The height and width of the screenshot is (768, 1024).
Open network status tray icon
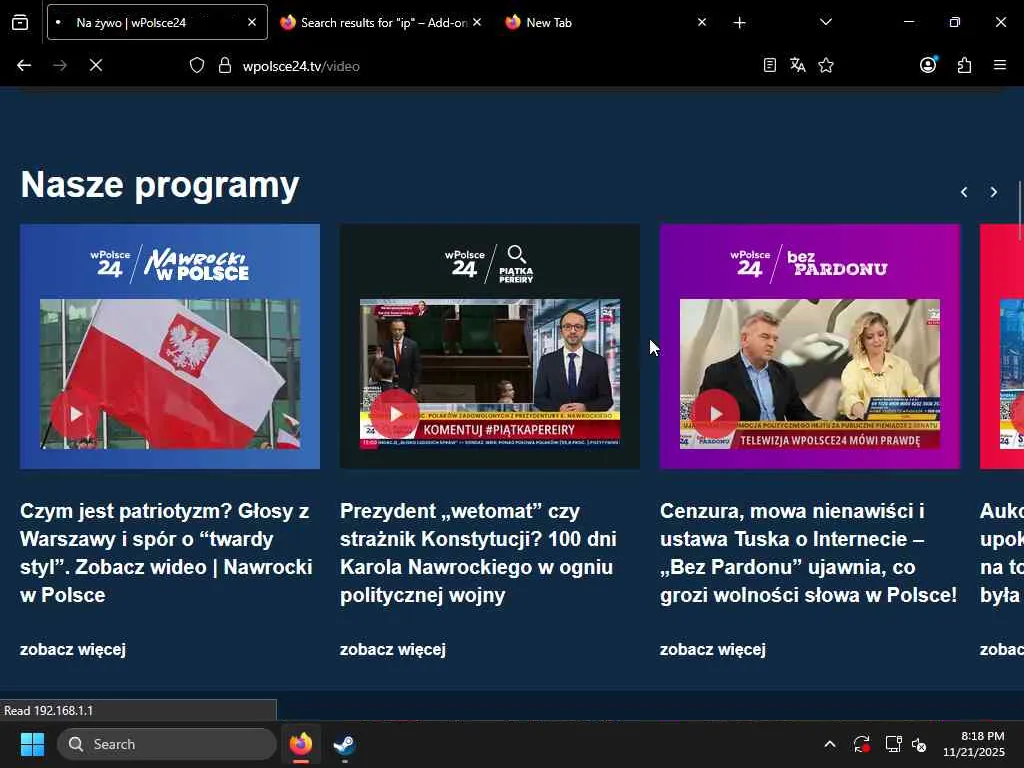(893, 744)
